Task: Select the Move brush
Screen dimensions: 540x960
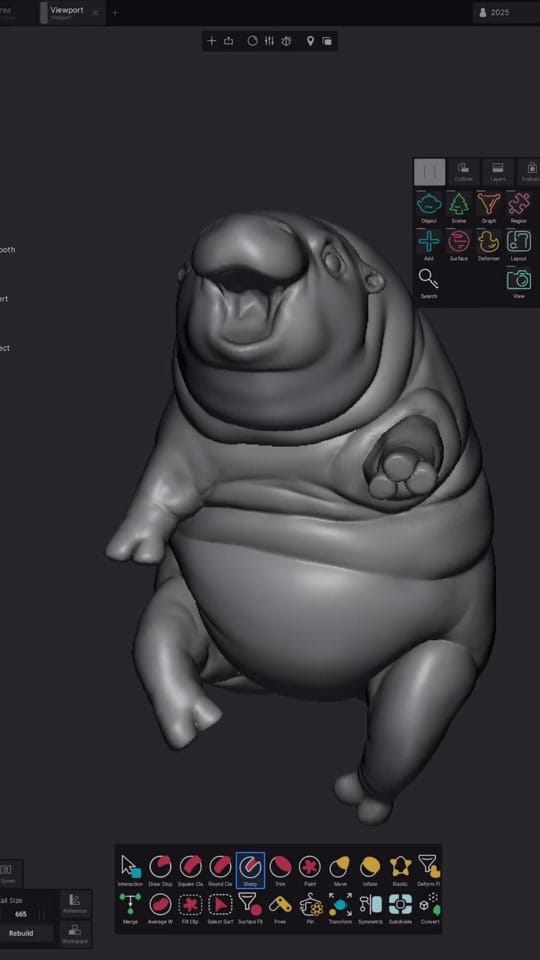Action: coord(340,870)
